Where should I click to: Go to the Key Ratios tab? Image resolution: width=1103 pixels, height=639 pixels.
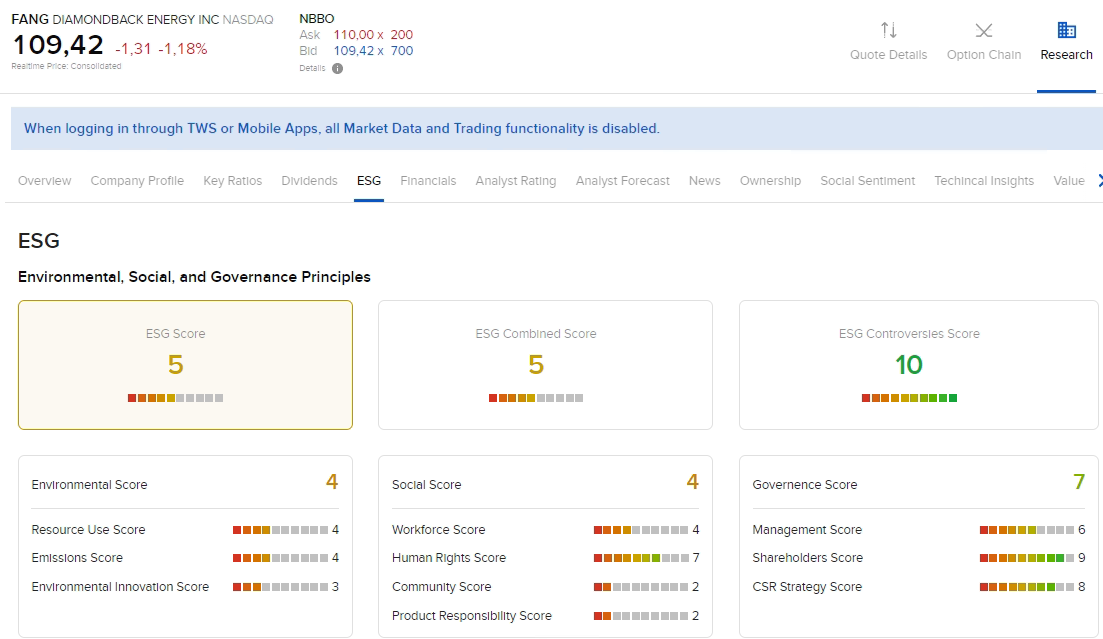[x=232, y=181]
